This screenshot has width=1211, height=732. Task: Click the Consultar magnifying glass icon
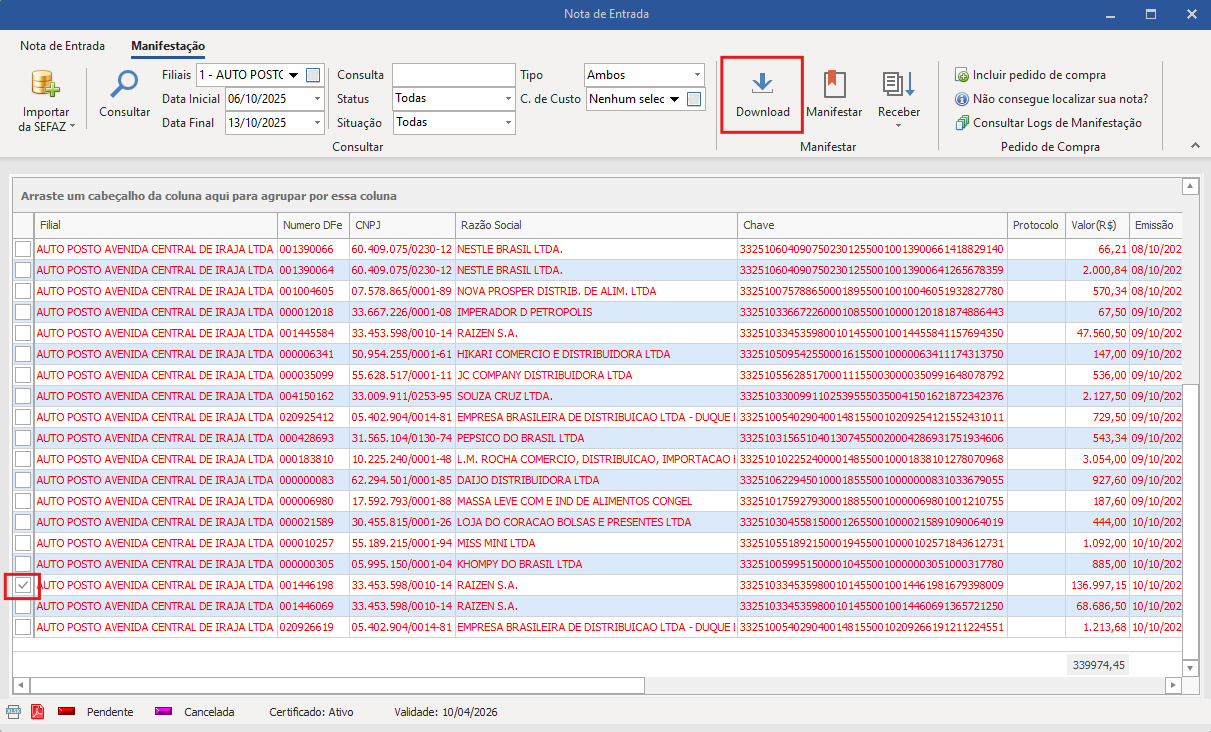pos(124,84)
